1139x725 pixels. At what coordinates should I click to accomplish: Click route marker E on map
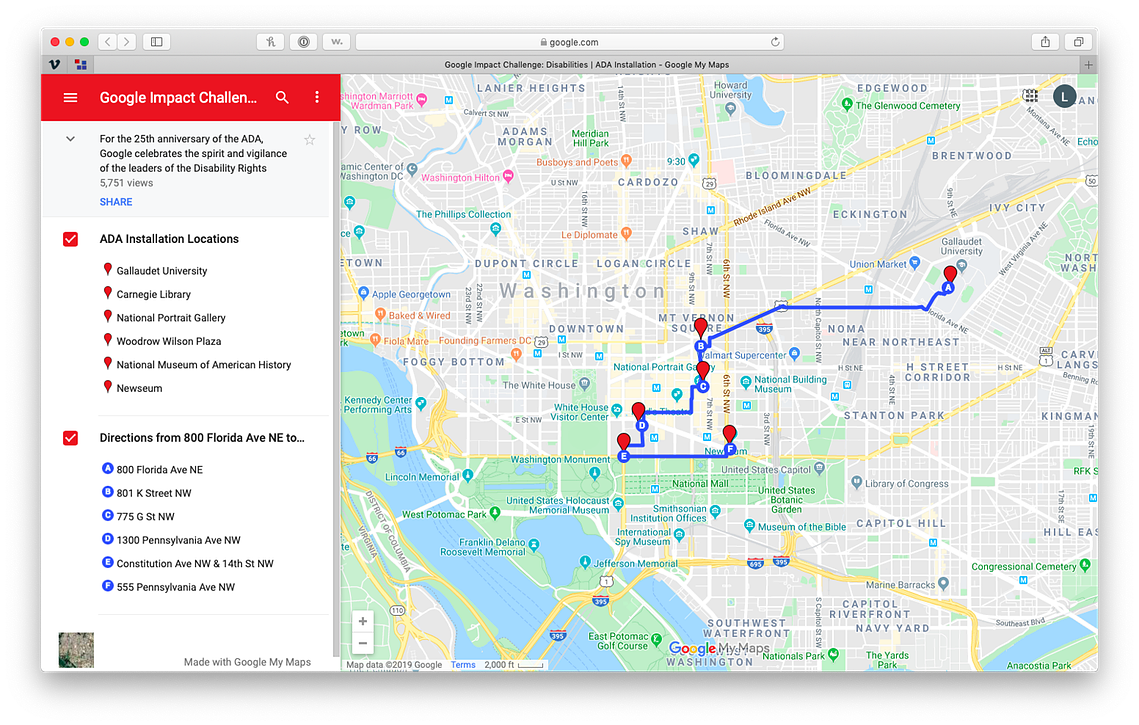[623, 456]
